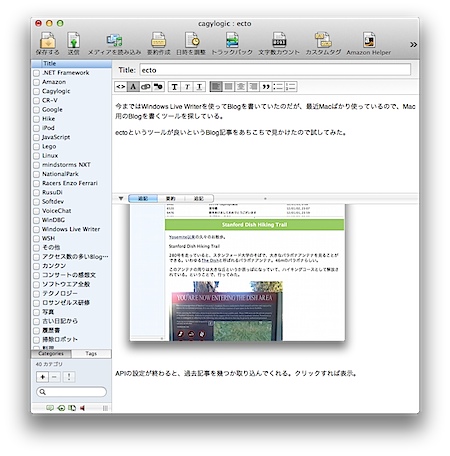The width and height of the screenshot is (450, 456).
Task: Tick the Cagylogic category checkbox
Action: (37, 91)
